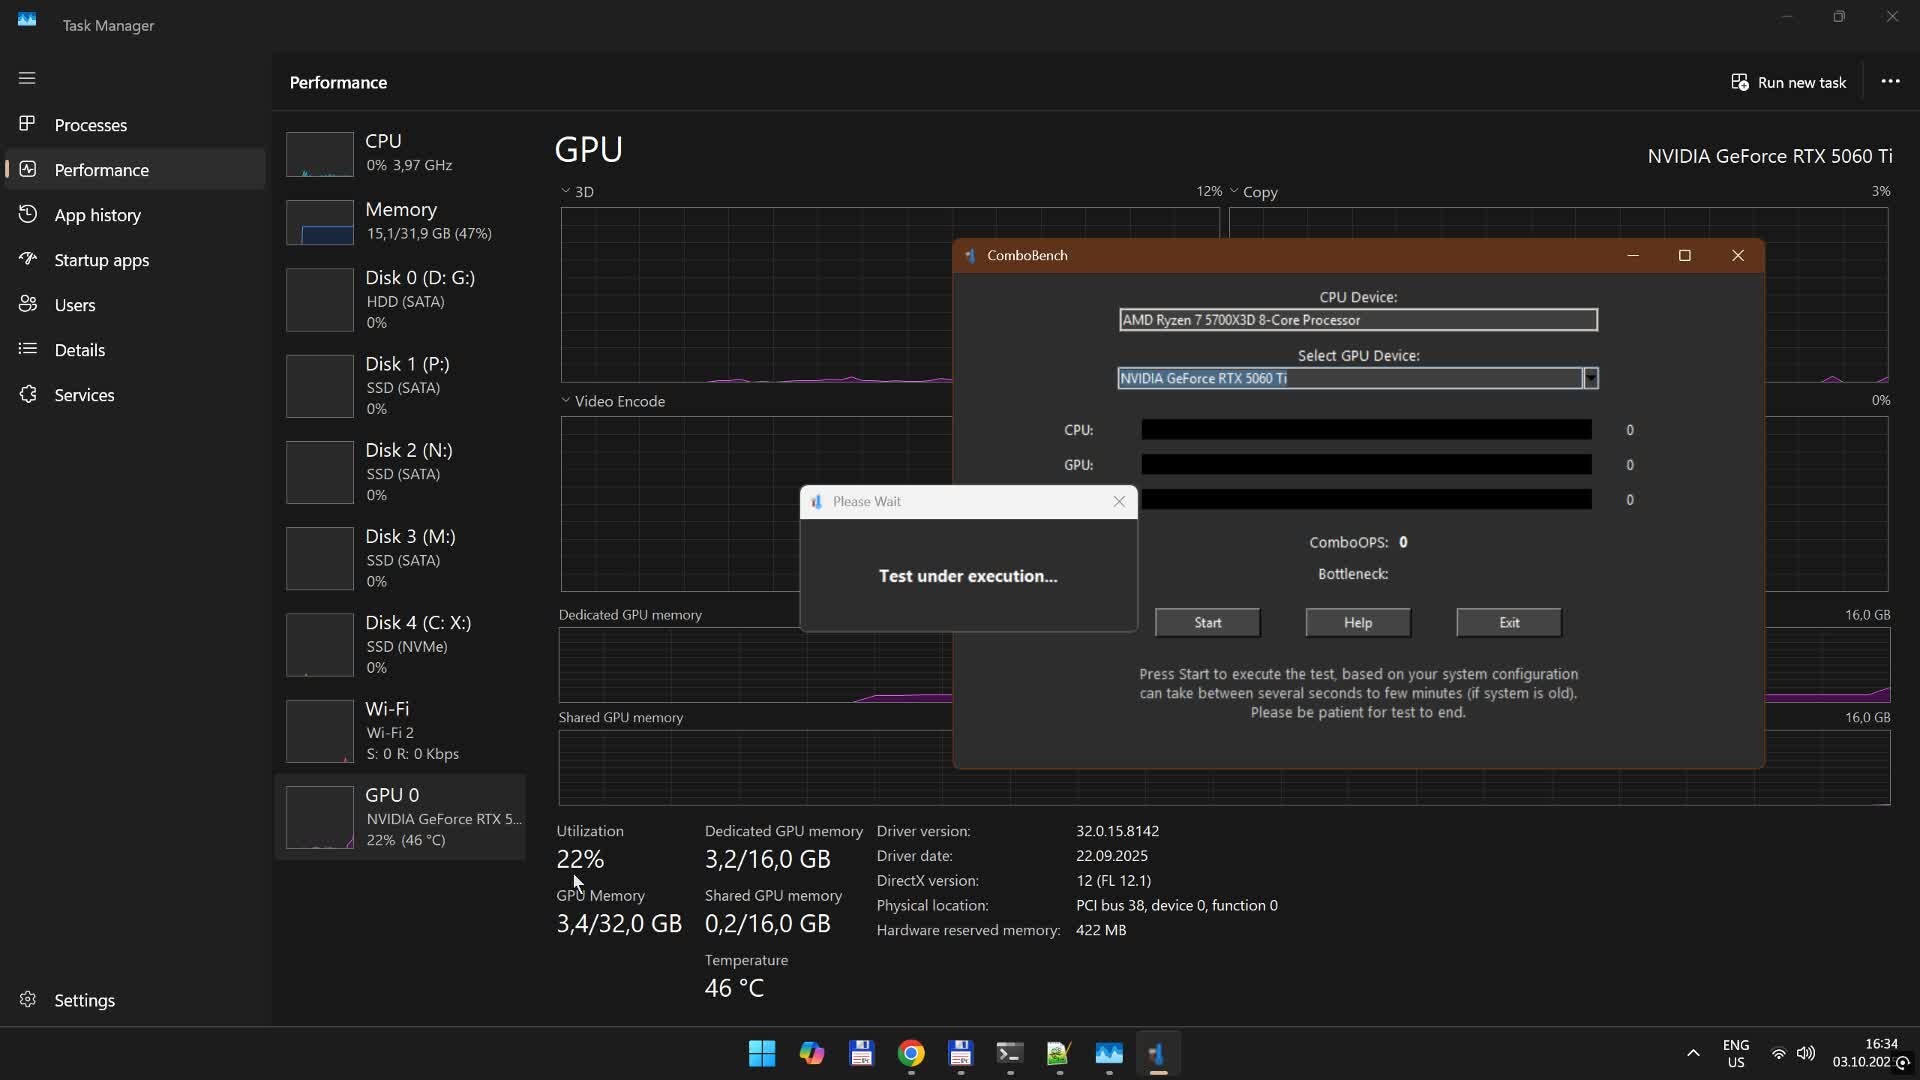Click the CPU Device text field
This screenshot has height=1080, width=1920.
(1357, 320)
